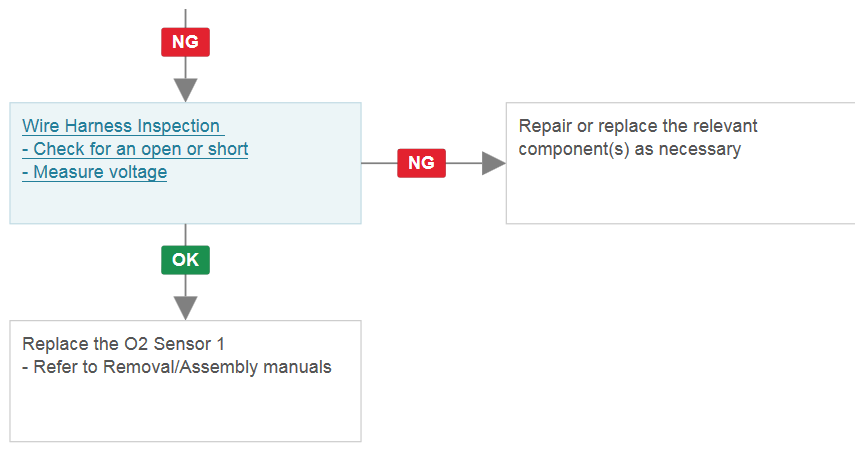864x452 pixels.
Task: Click the line between OK badge and its arrowhead
Action: [x=185, y=286]
